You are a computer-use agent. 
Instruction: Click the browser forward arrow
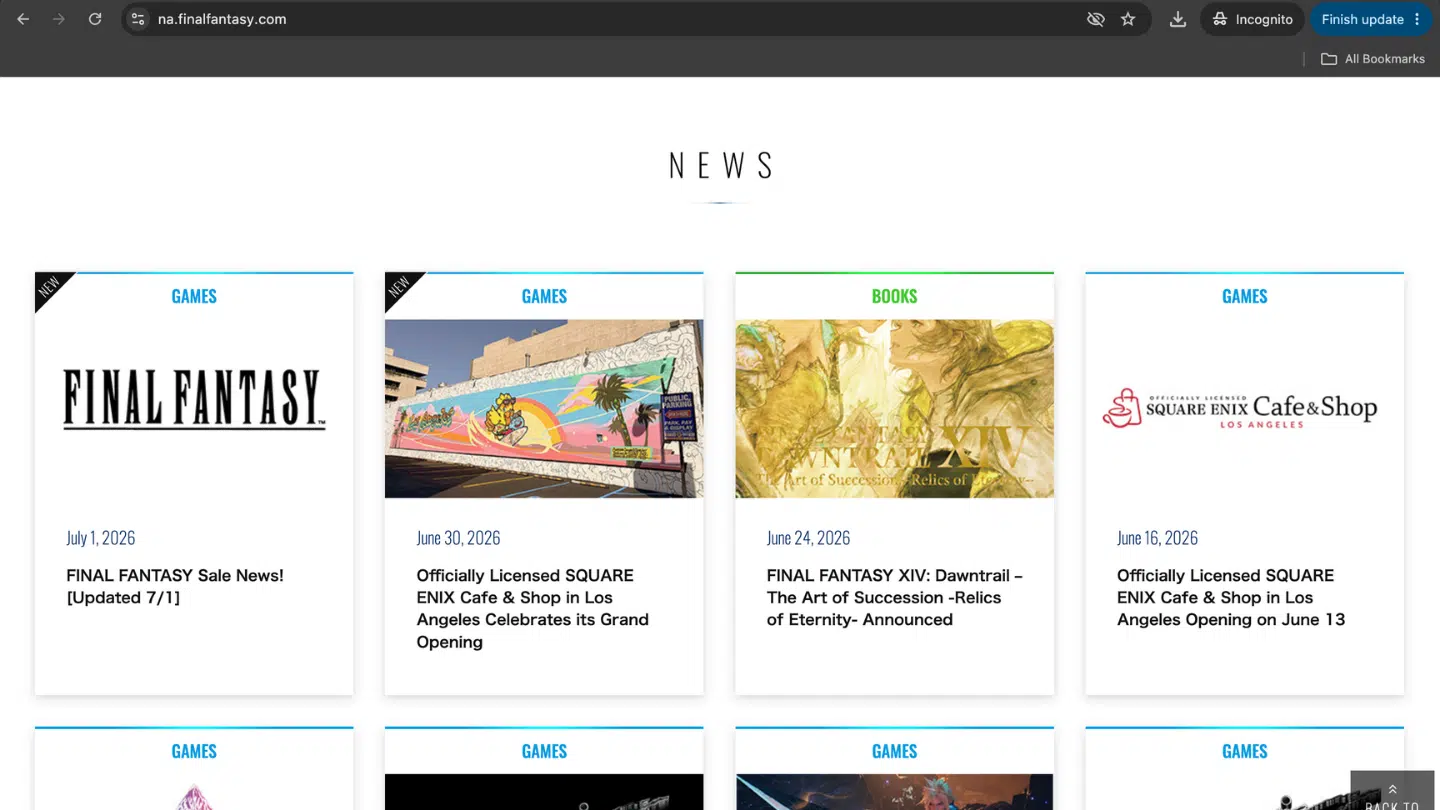click(59, 19)
